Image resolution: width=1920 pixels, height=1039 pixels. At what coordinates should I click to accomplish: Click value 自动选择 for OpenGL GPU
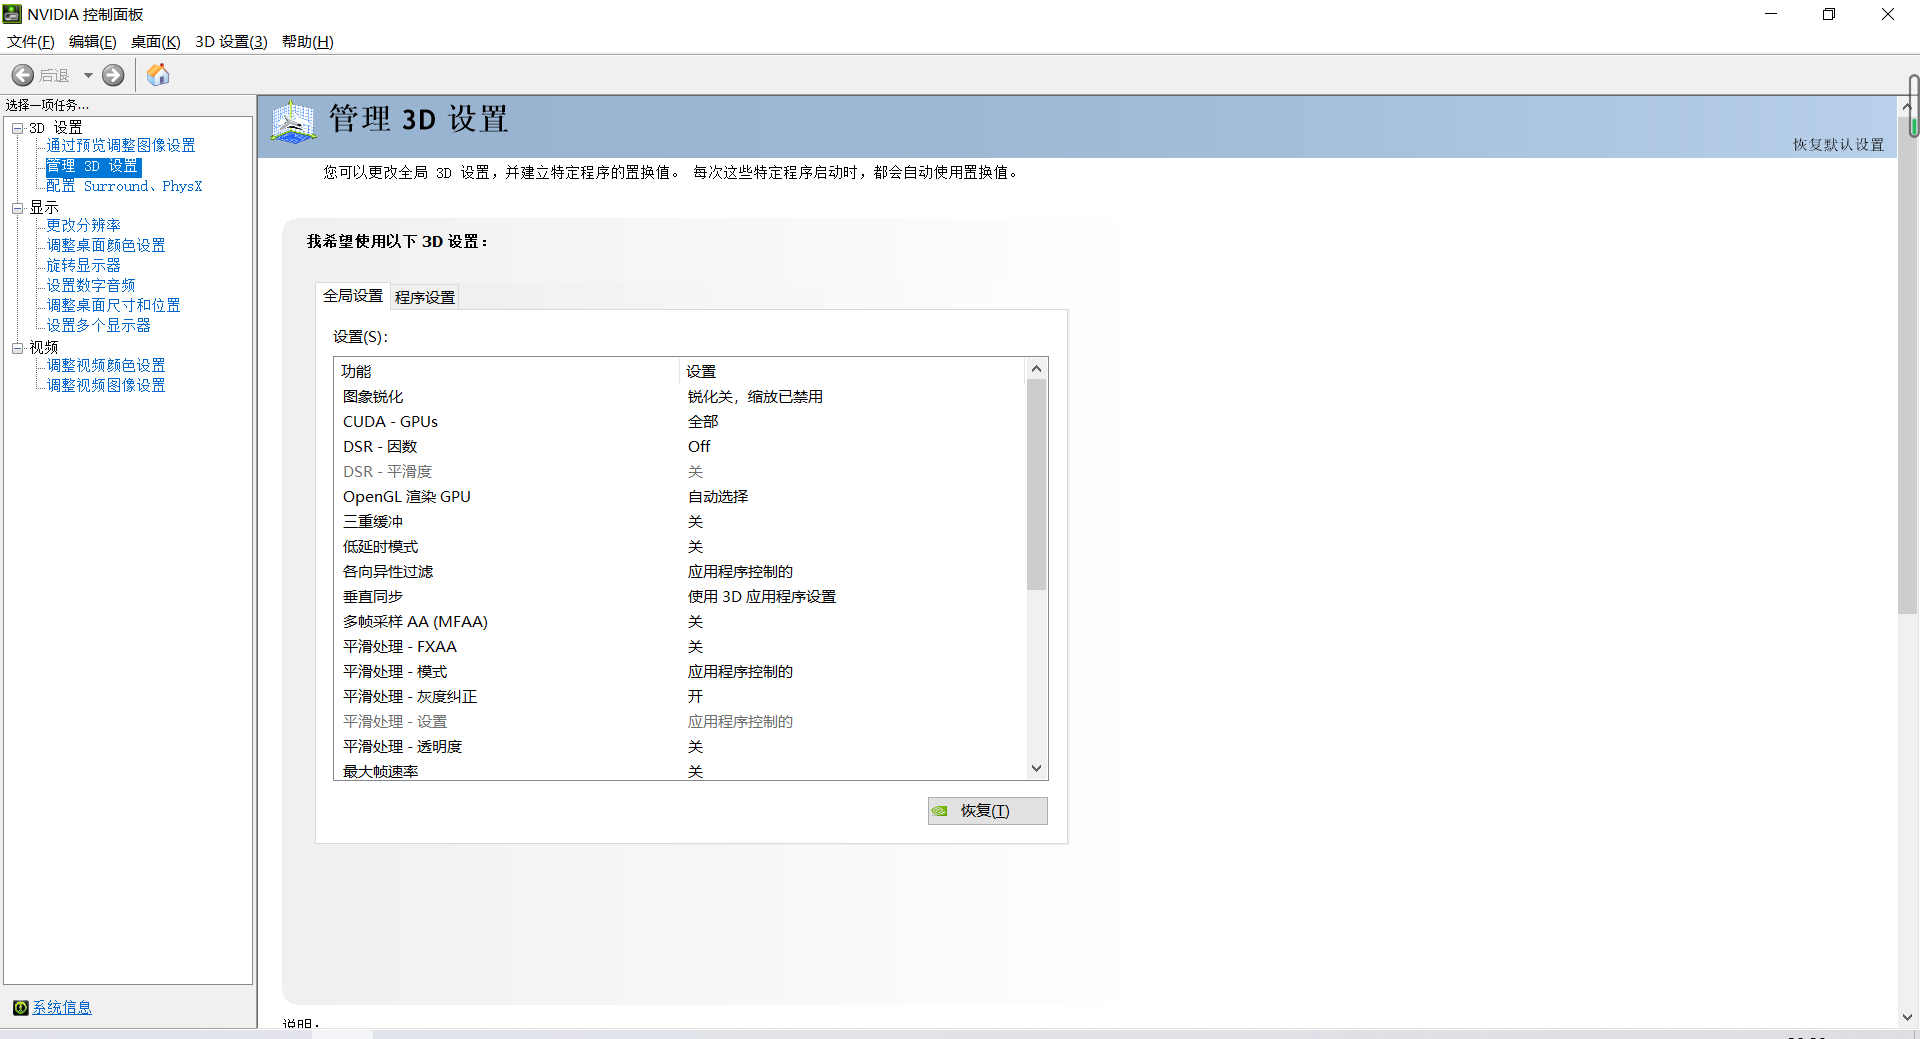[x=717, y=496]
